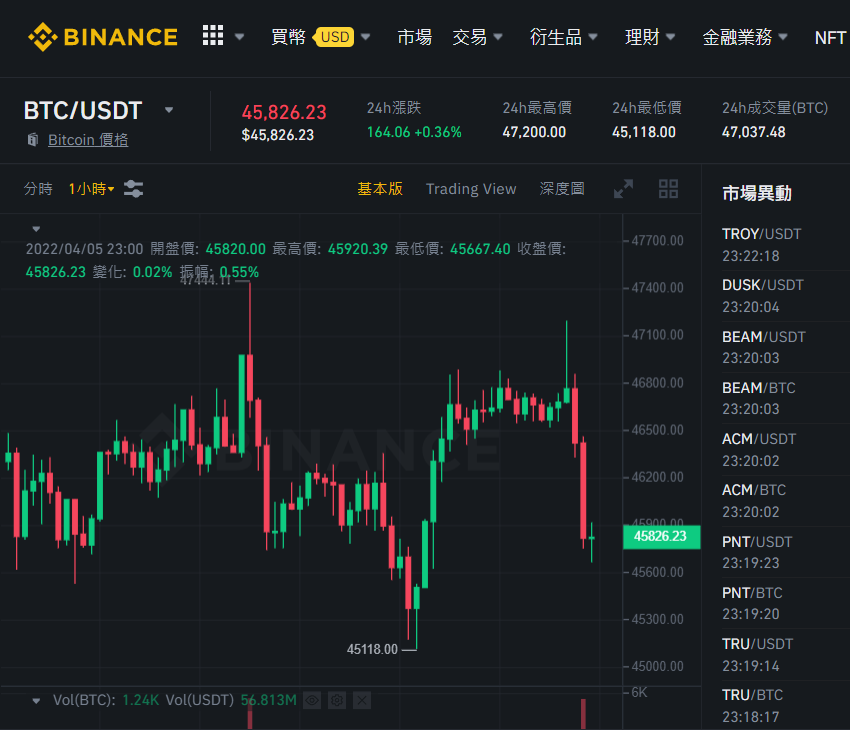
Task: Open DUSK/USDT market movement entry
Action: [x=785, y=296]
